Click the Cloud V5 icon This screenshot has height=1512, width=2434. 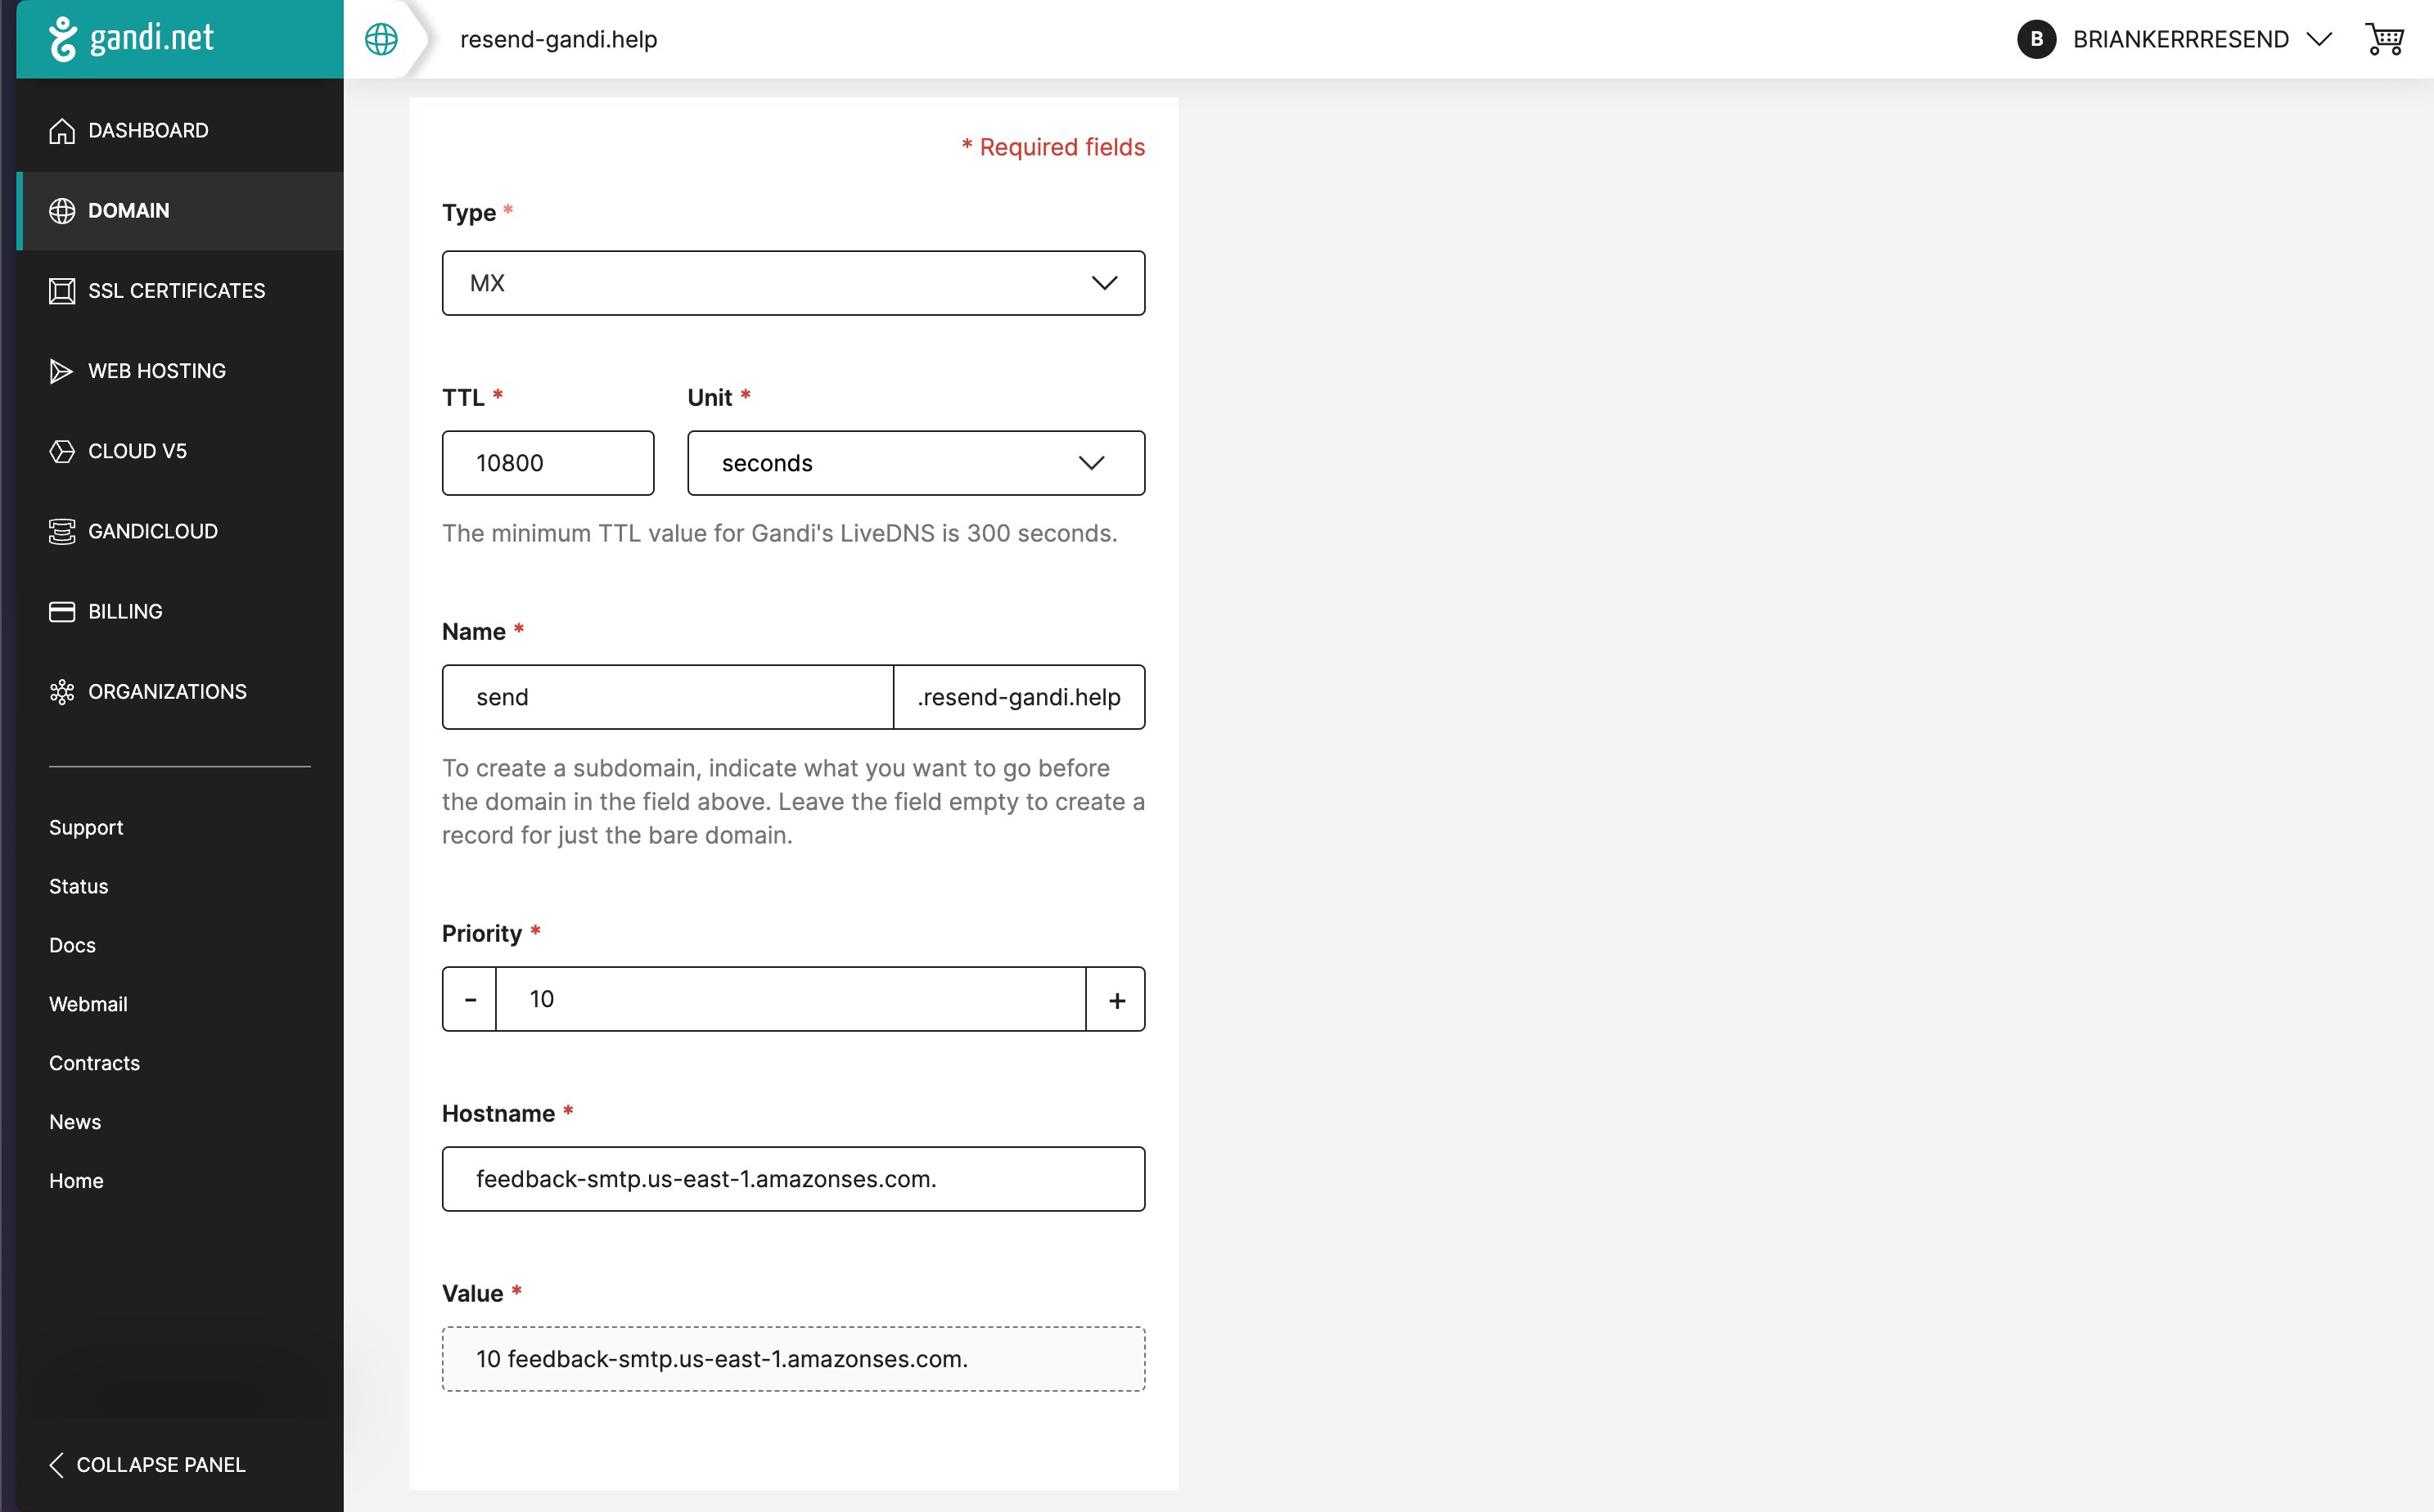(62, 451)
